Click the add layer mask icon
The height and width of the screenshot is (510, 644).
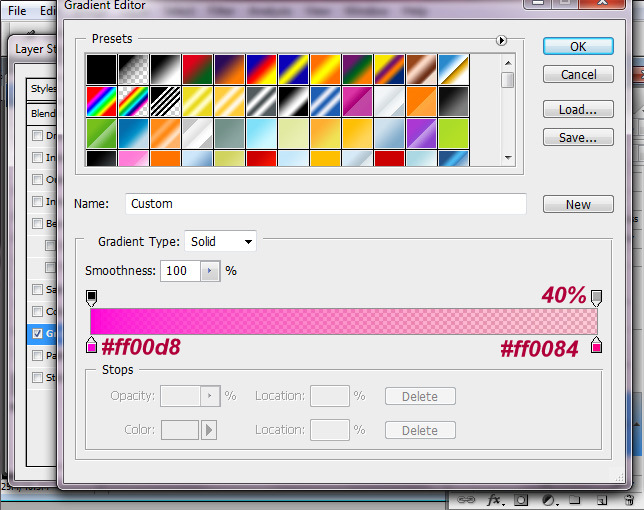tap(521, 499)
